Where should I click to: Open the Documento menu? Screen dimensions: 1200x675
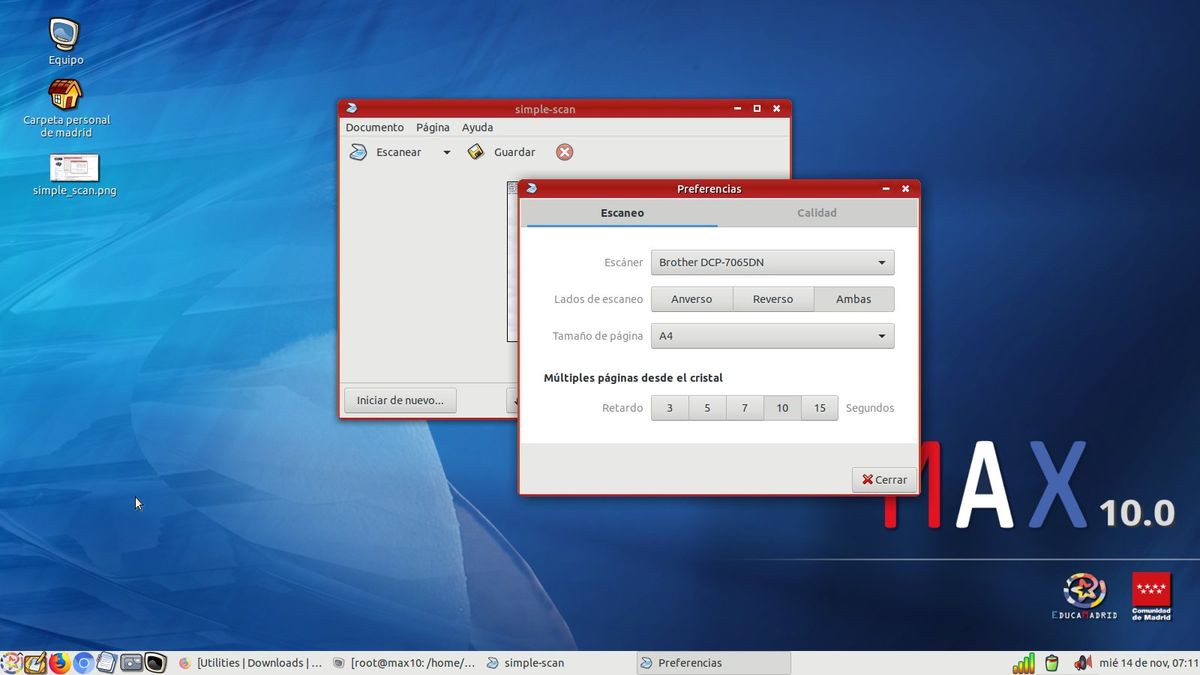[x=375, y=128]
